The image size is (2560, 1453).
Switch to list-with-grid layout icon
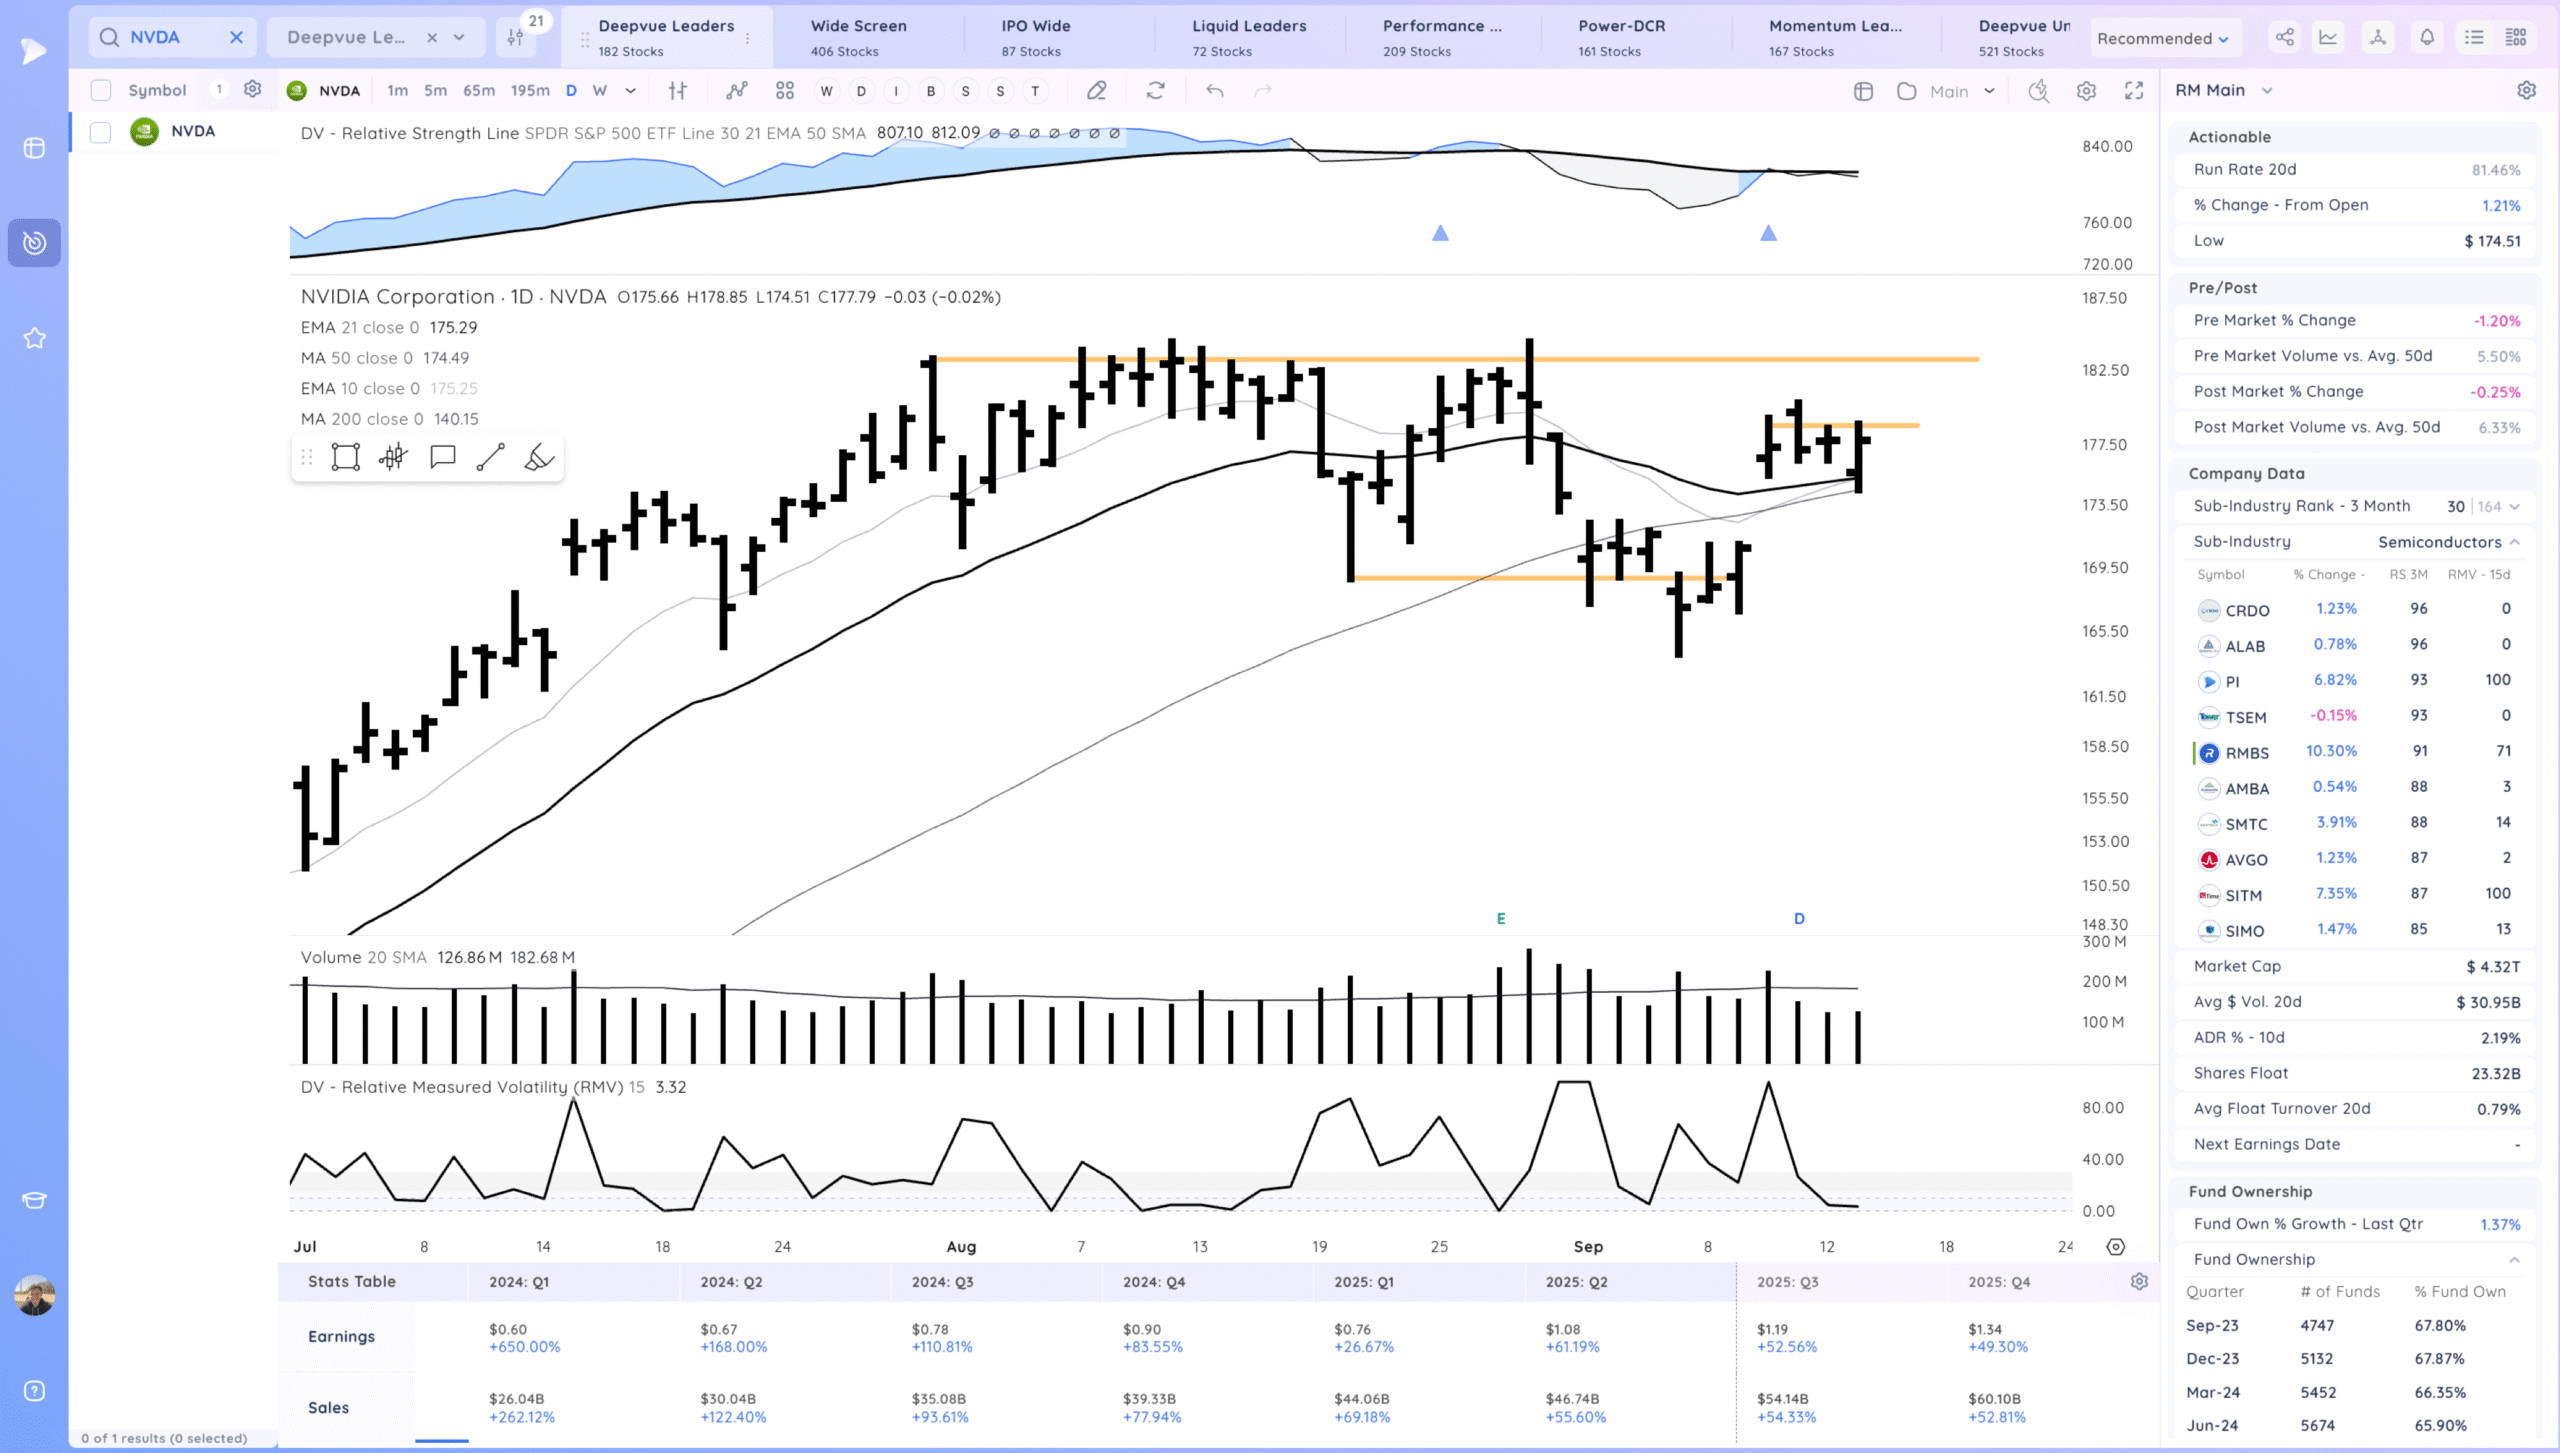click(x=2516, y=37)
